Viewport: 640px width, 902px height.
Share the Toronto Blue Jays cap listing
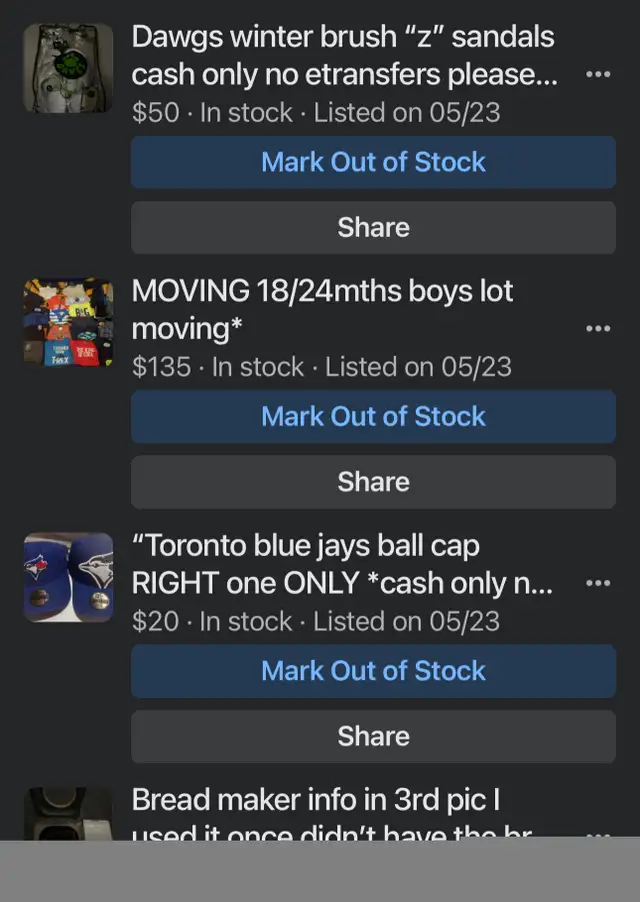[x=373, y=736]
